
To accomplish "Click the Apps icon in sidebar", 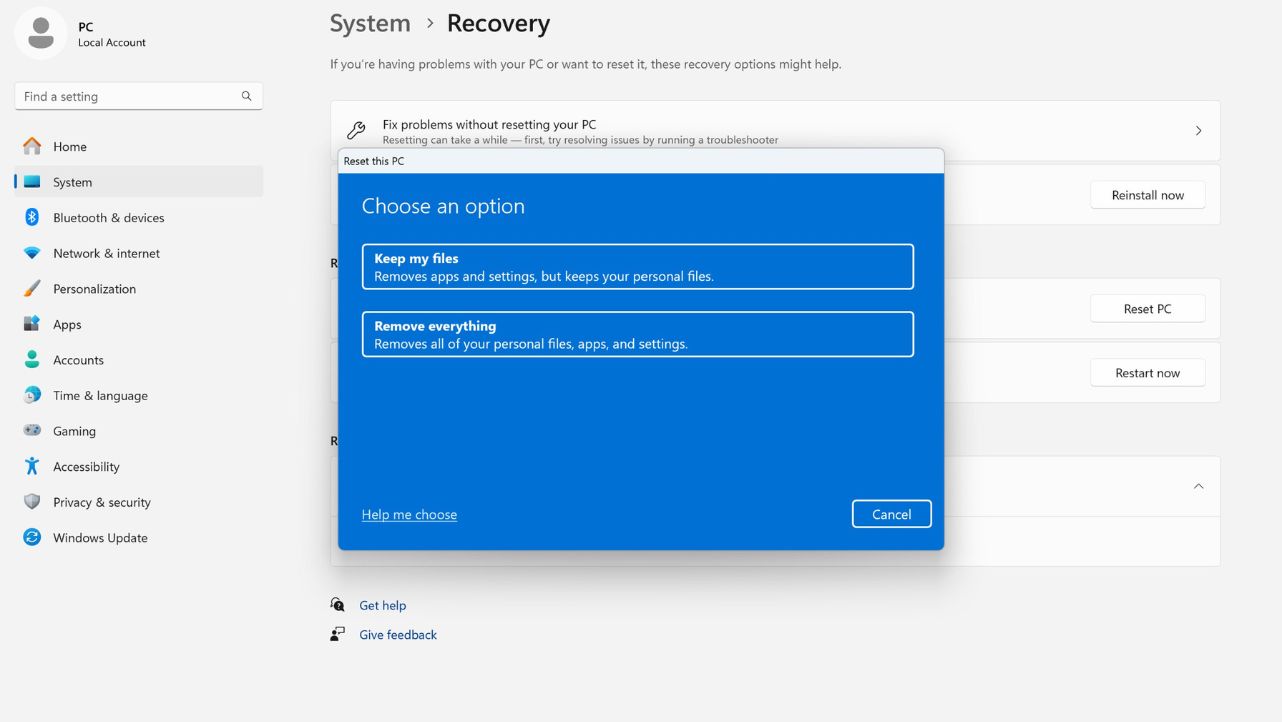I will tap(32, 324).
